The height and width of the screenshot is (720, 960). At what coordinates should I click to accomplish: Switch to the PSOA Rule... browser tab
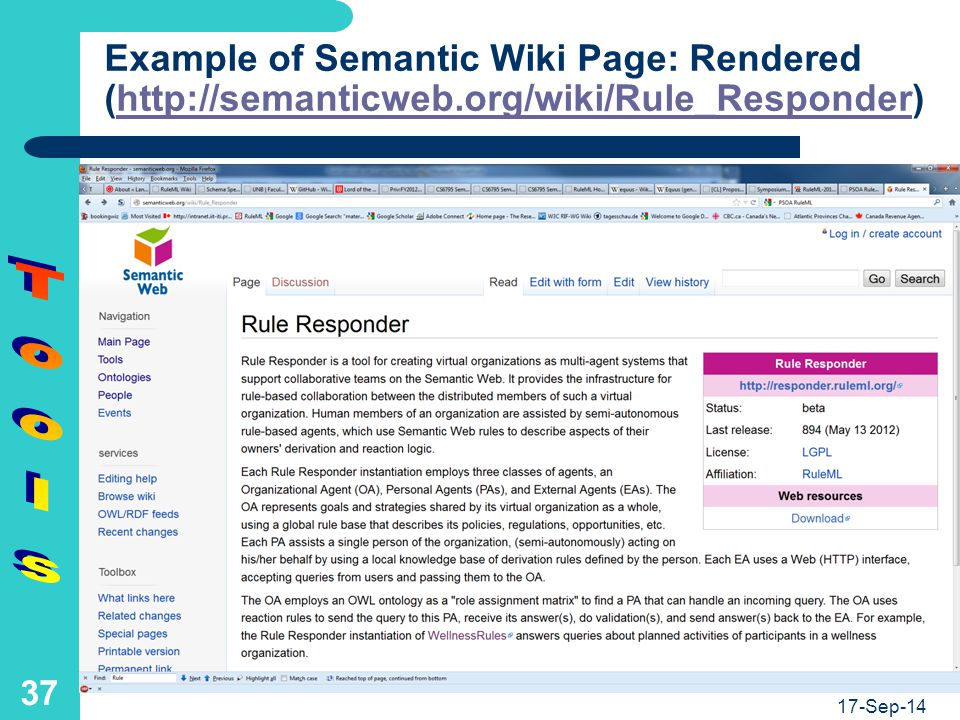click(x=861, y=189)
